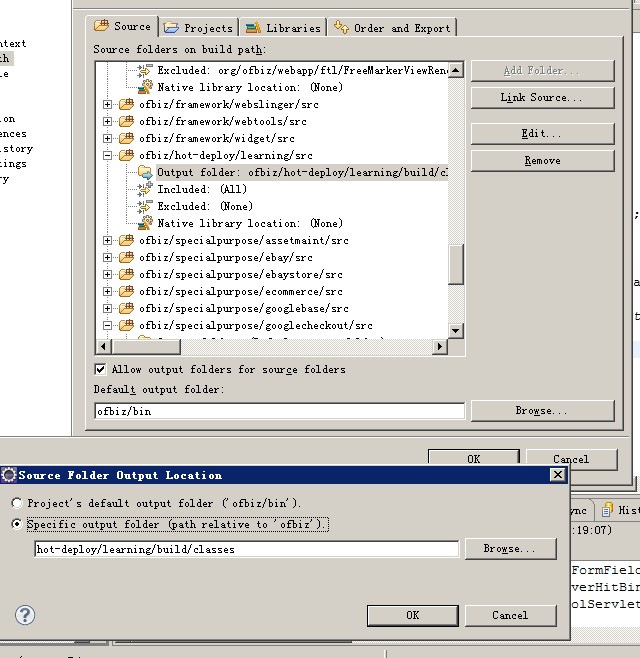The image size is (640, 658).
Task: Click the webslinger/src source folder icon
Action: click(x=126, y=104)
